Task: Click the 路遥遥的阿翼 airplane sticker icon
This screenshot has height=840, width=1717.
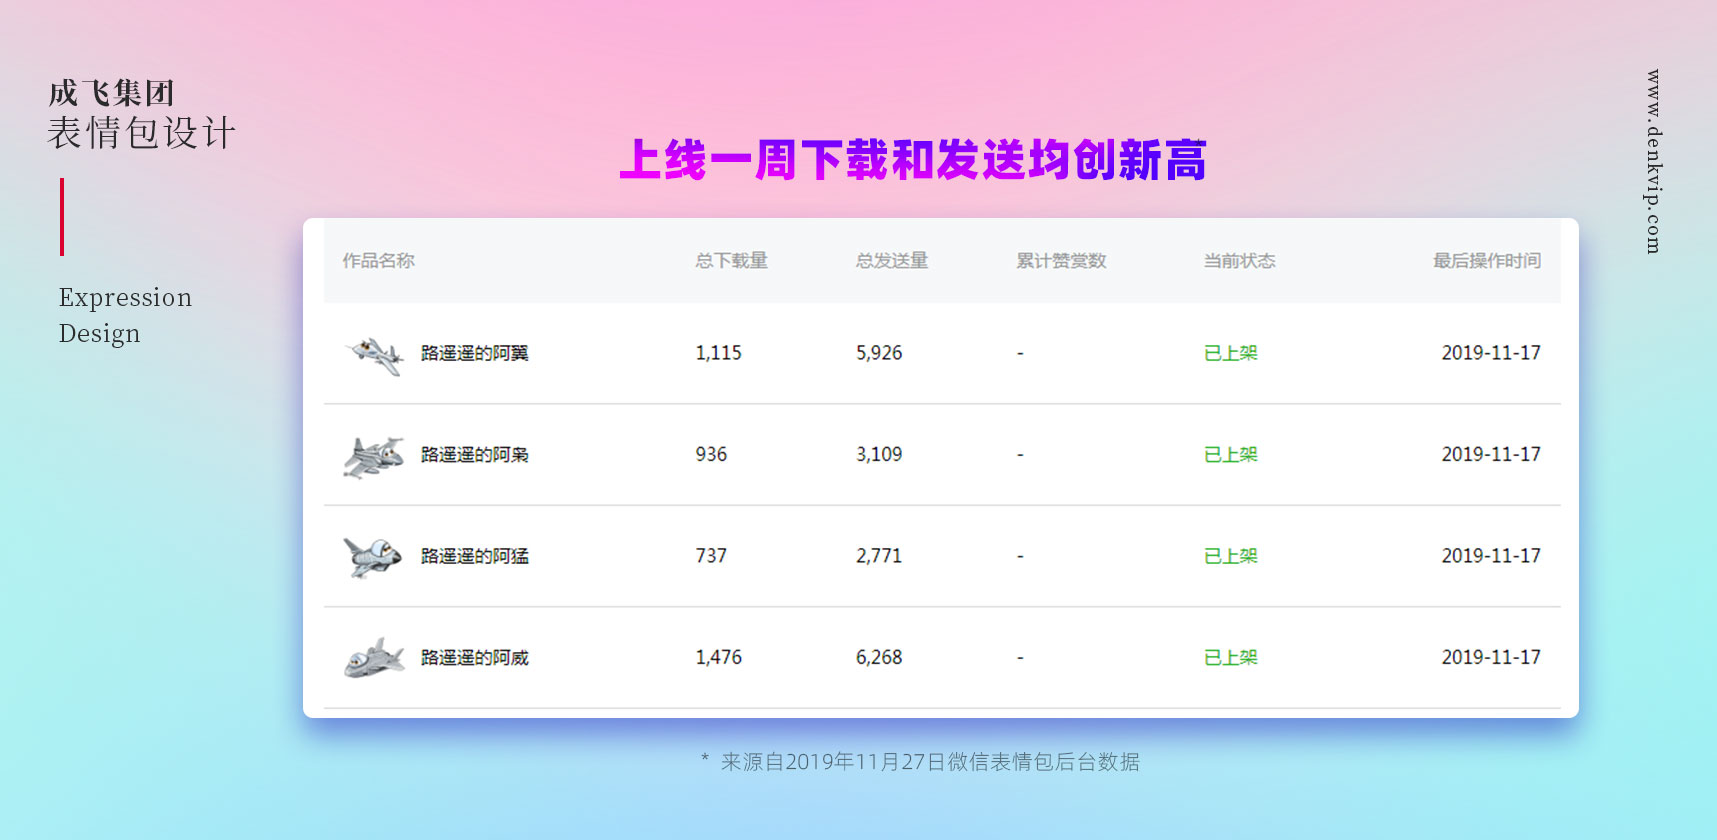Action: [374, 355]
